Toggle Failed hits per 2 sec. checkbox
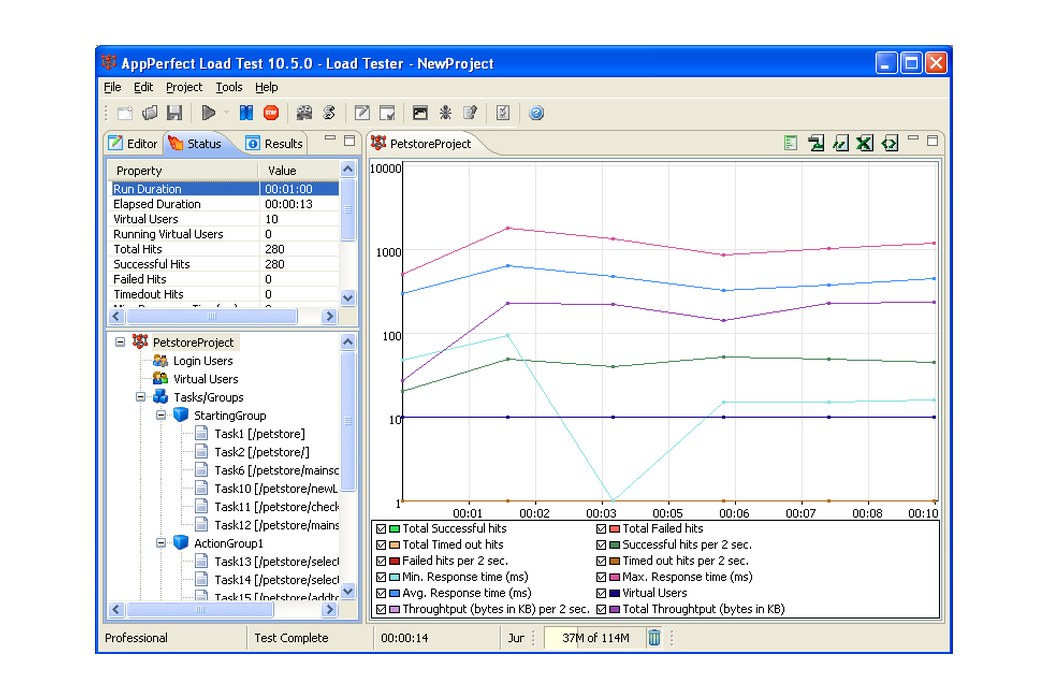1050x700 pixels. point(381,561)
